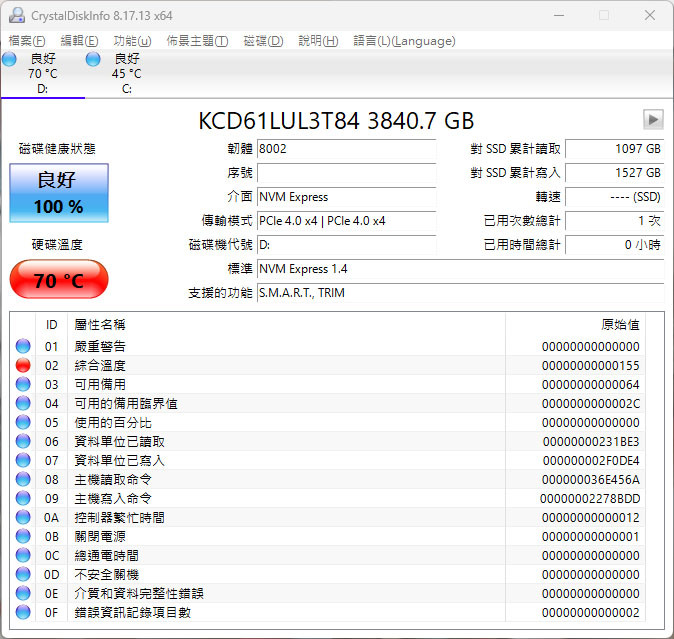Click the blue orb for attribute 08 主機讀取命令

[23, 479]
